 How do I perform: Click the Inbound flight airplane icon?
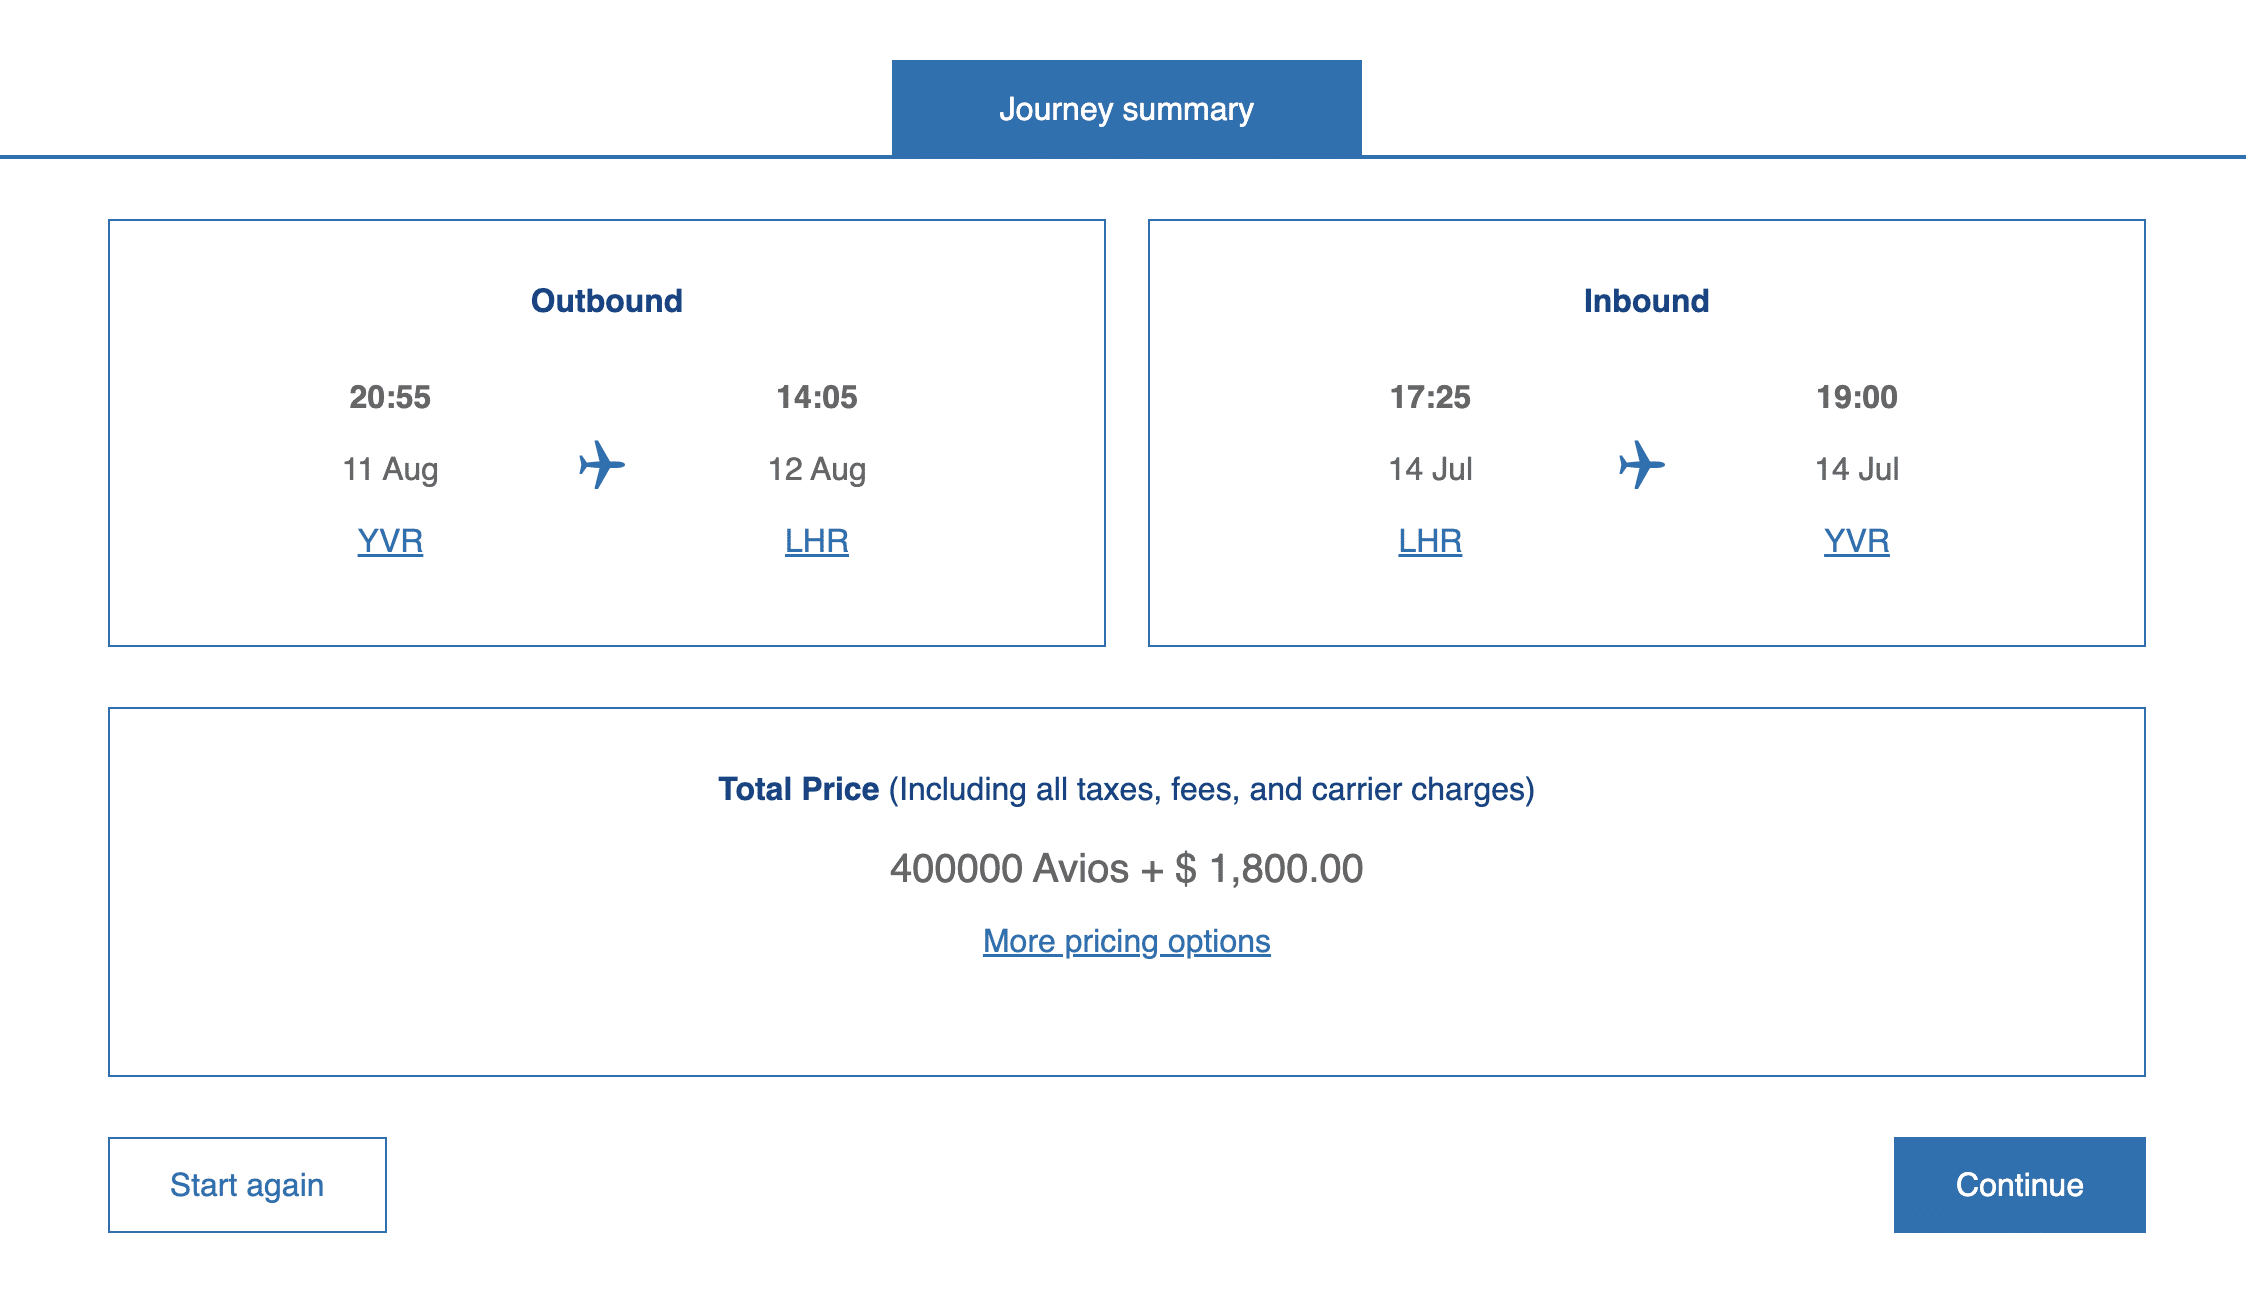pyautogui.click(x=1641, y=465)
